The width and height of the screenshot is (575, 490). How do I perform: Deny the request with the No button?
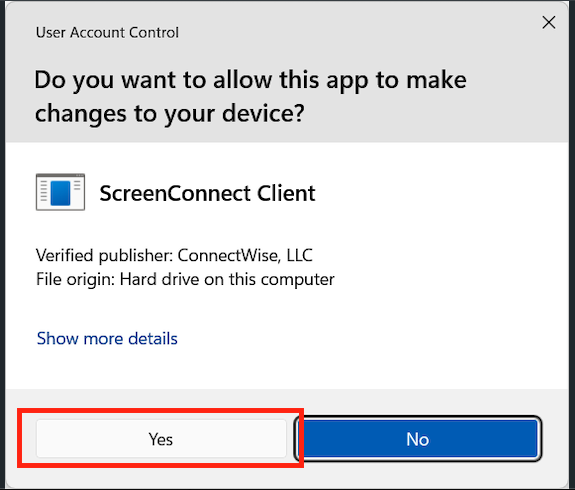click(x=418, y=439)
